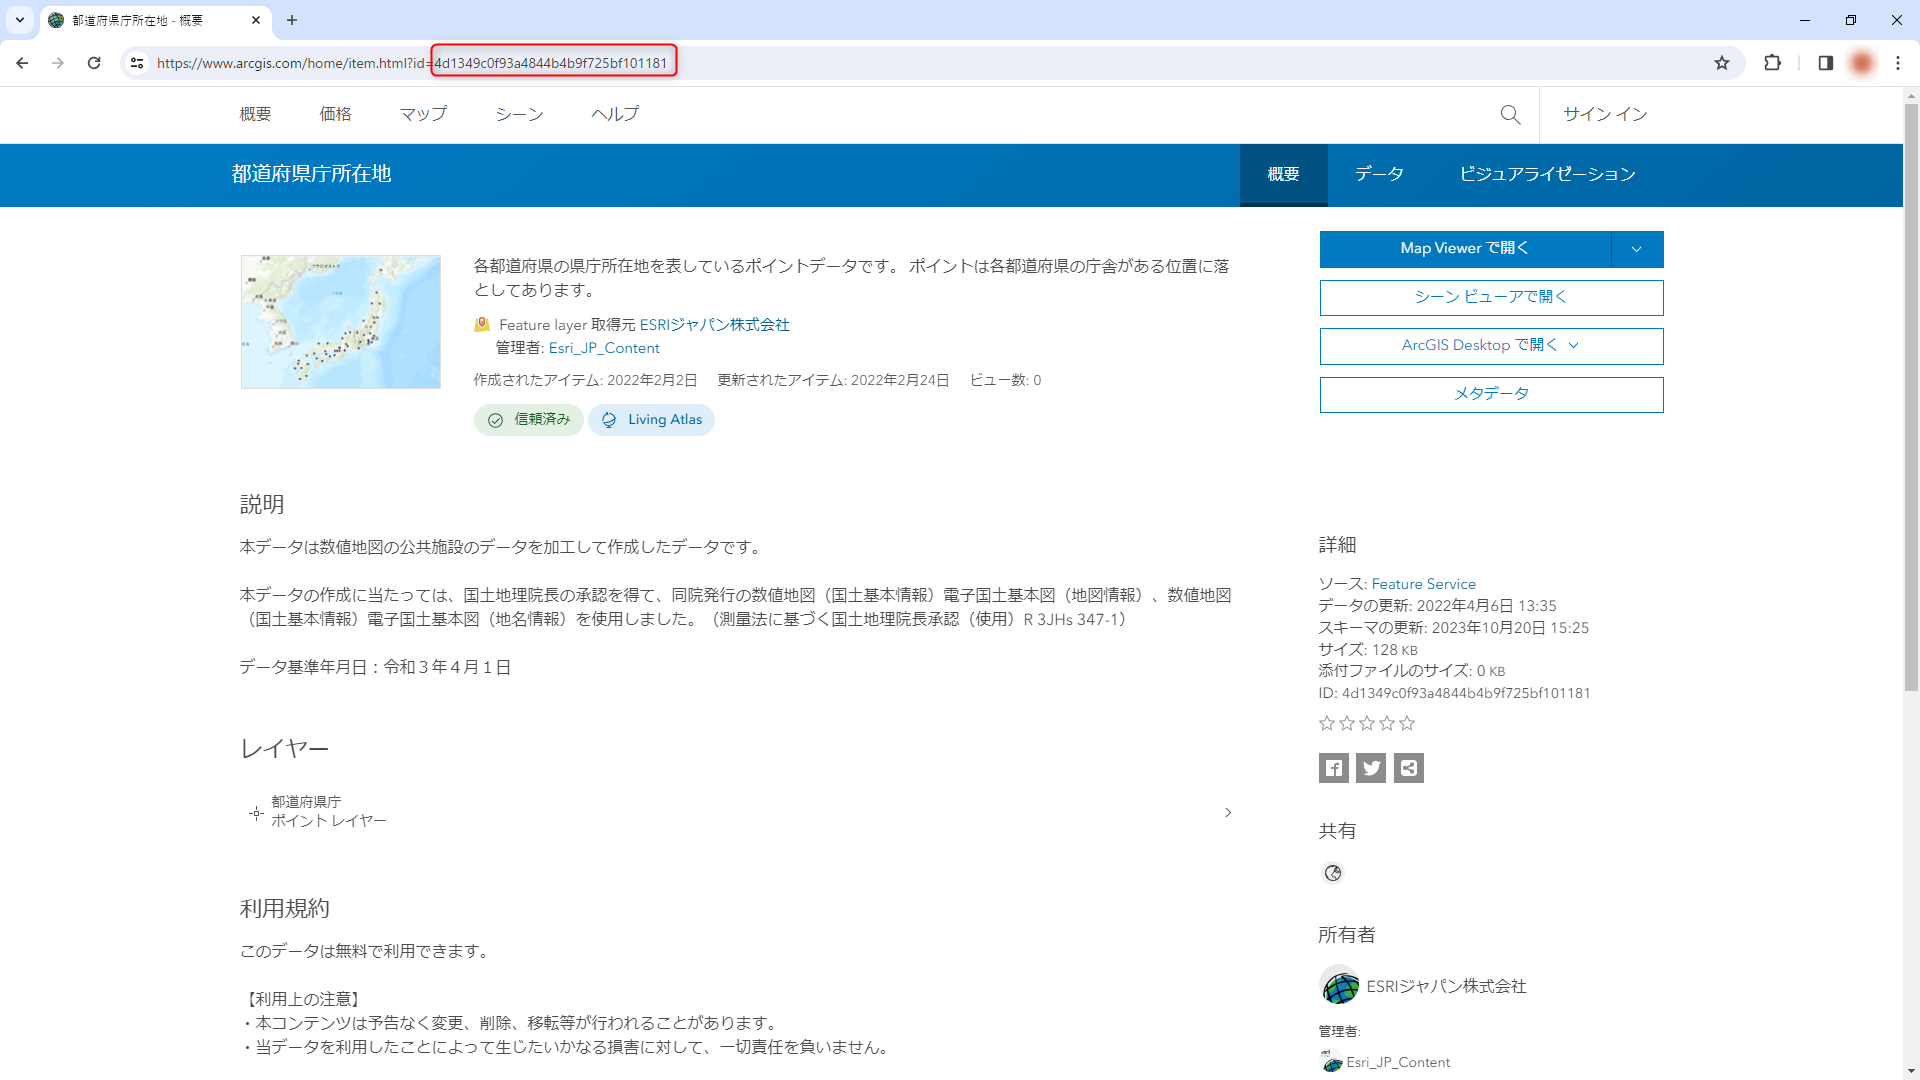Reload the page with refresh icon
Screen dimensions: 1920x1080
pyautogui.click(x=94, y=63)
